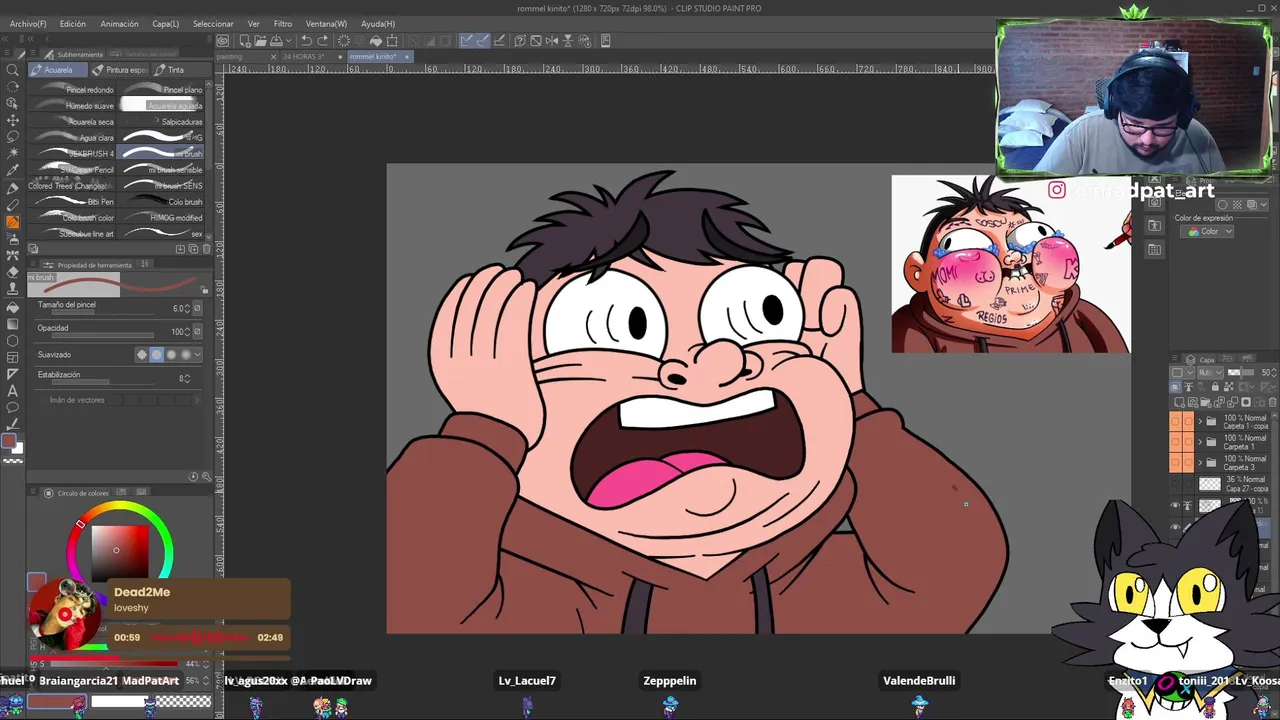Select the Zoom magnifier tool
Viewport: 1280px width, 720px height.
12,70
